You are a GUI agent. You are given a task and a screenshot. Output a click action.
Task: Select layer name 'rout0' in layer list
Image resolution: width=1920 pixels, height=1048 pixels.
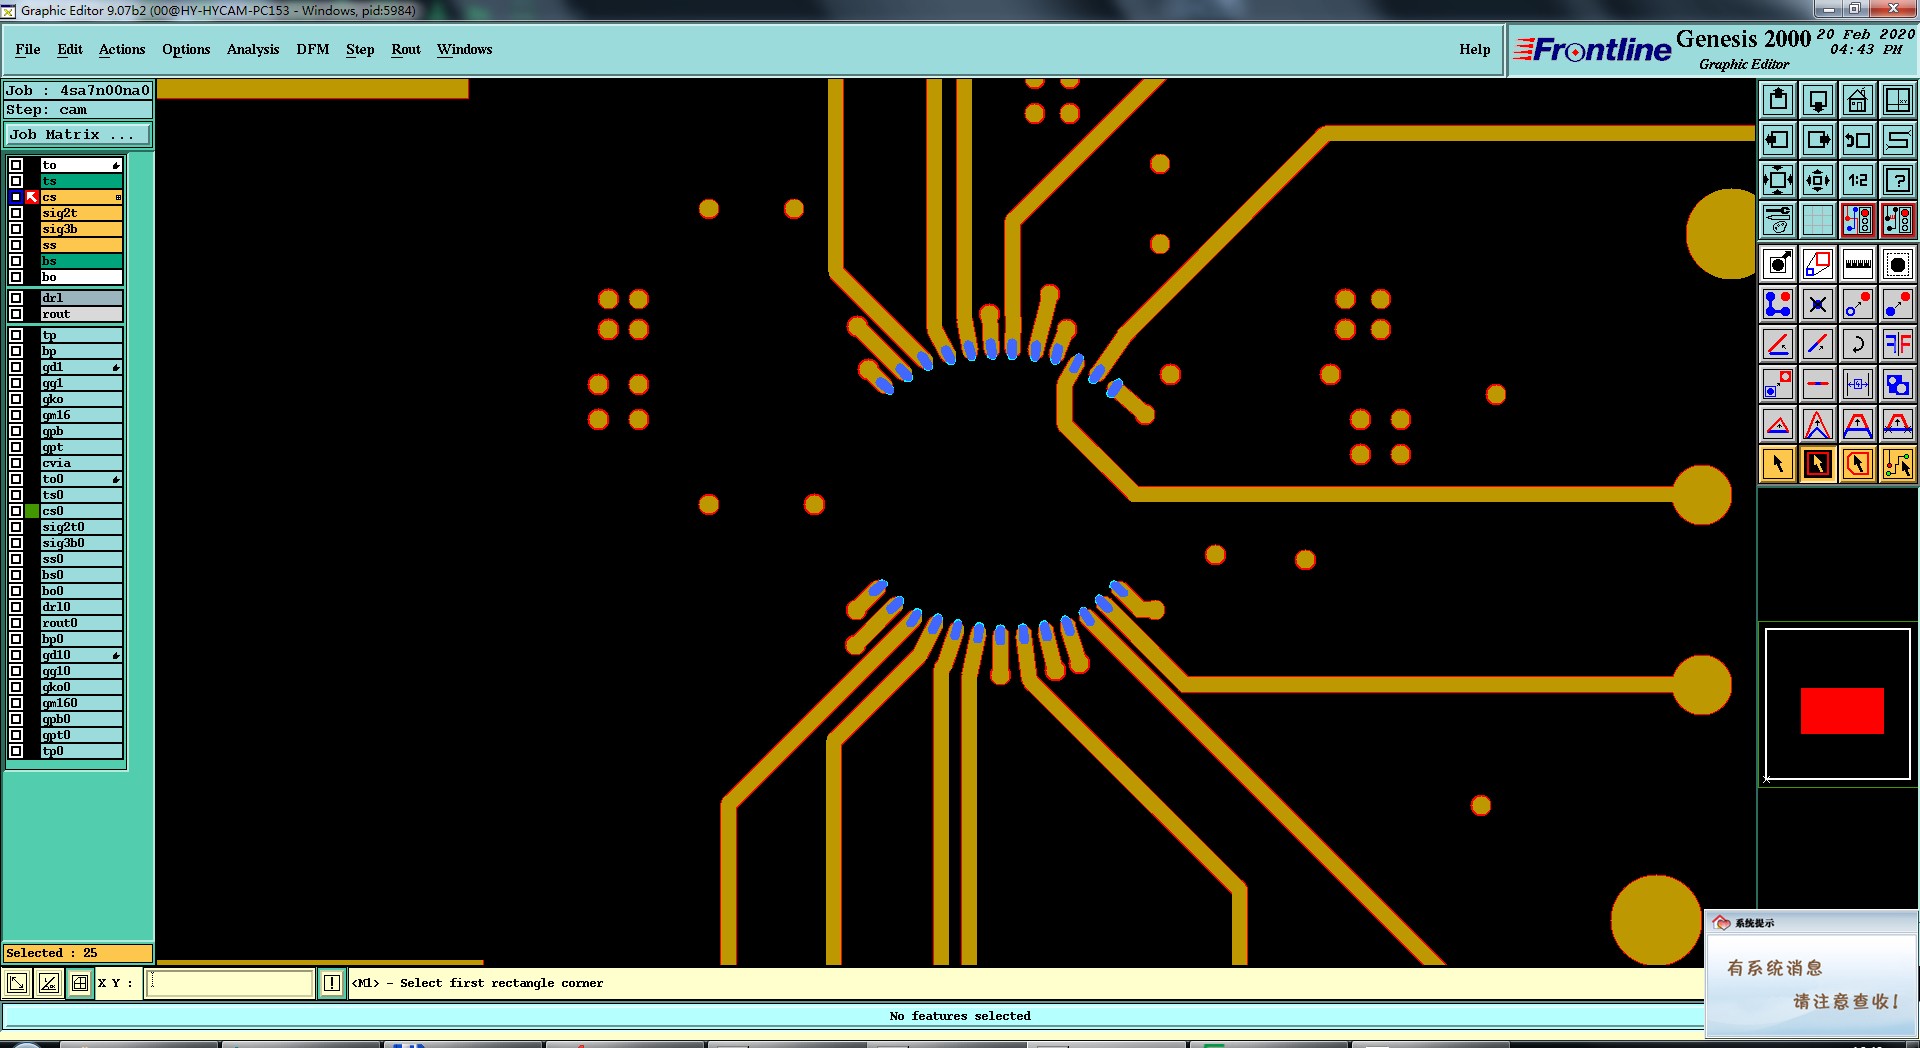81,623
